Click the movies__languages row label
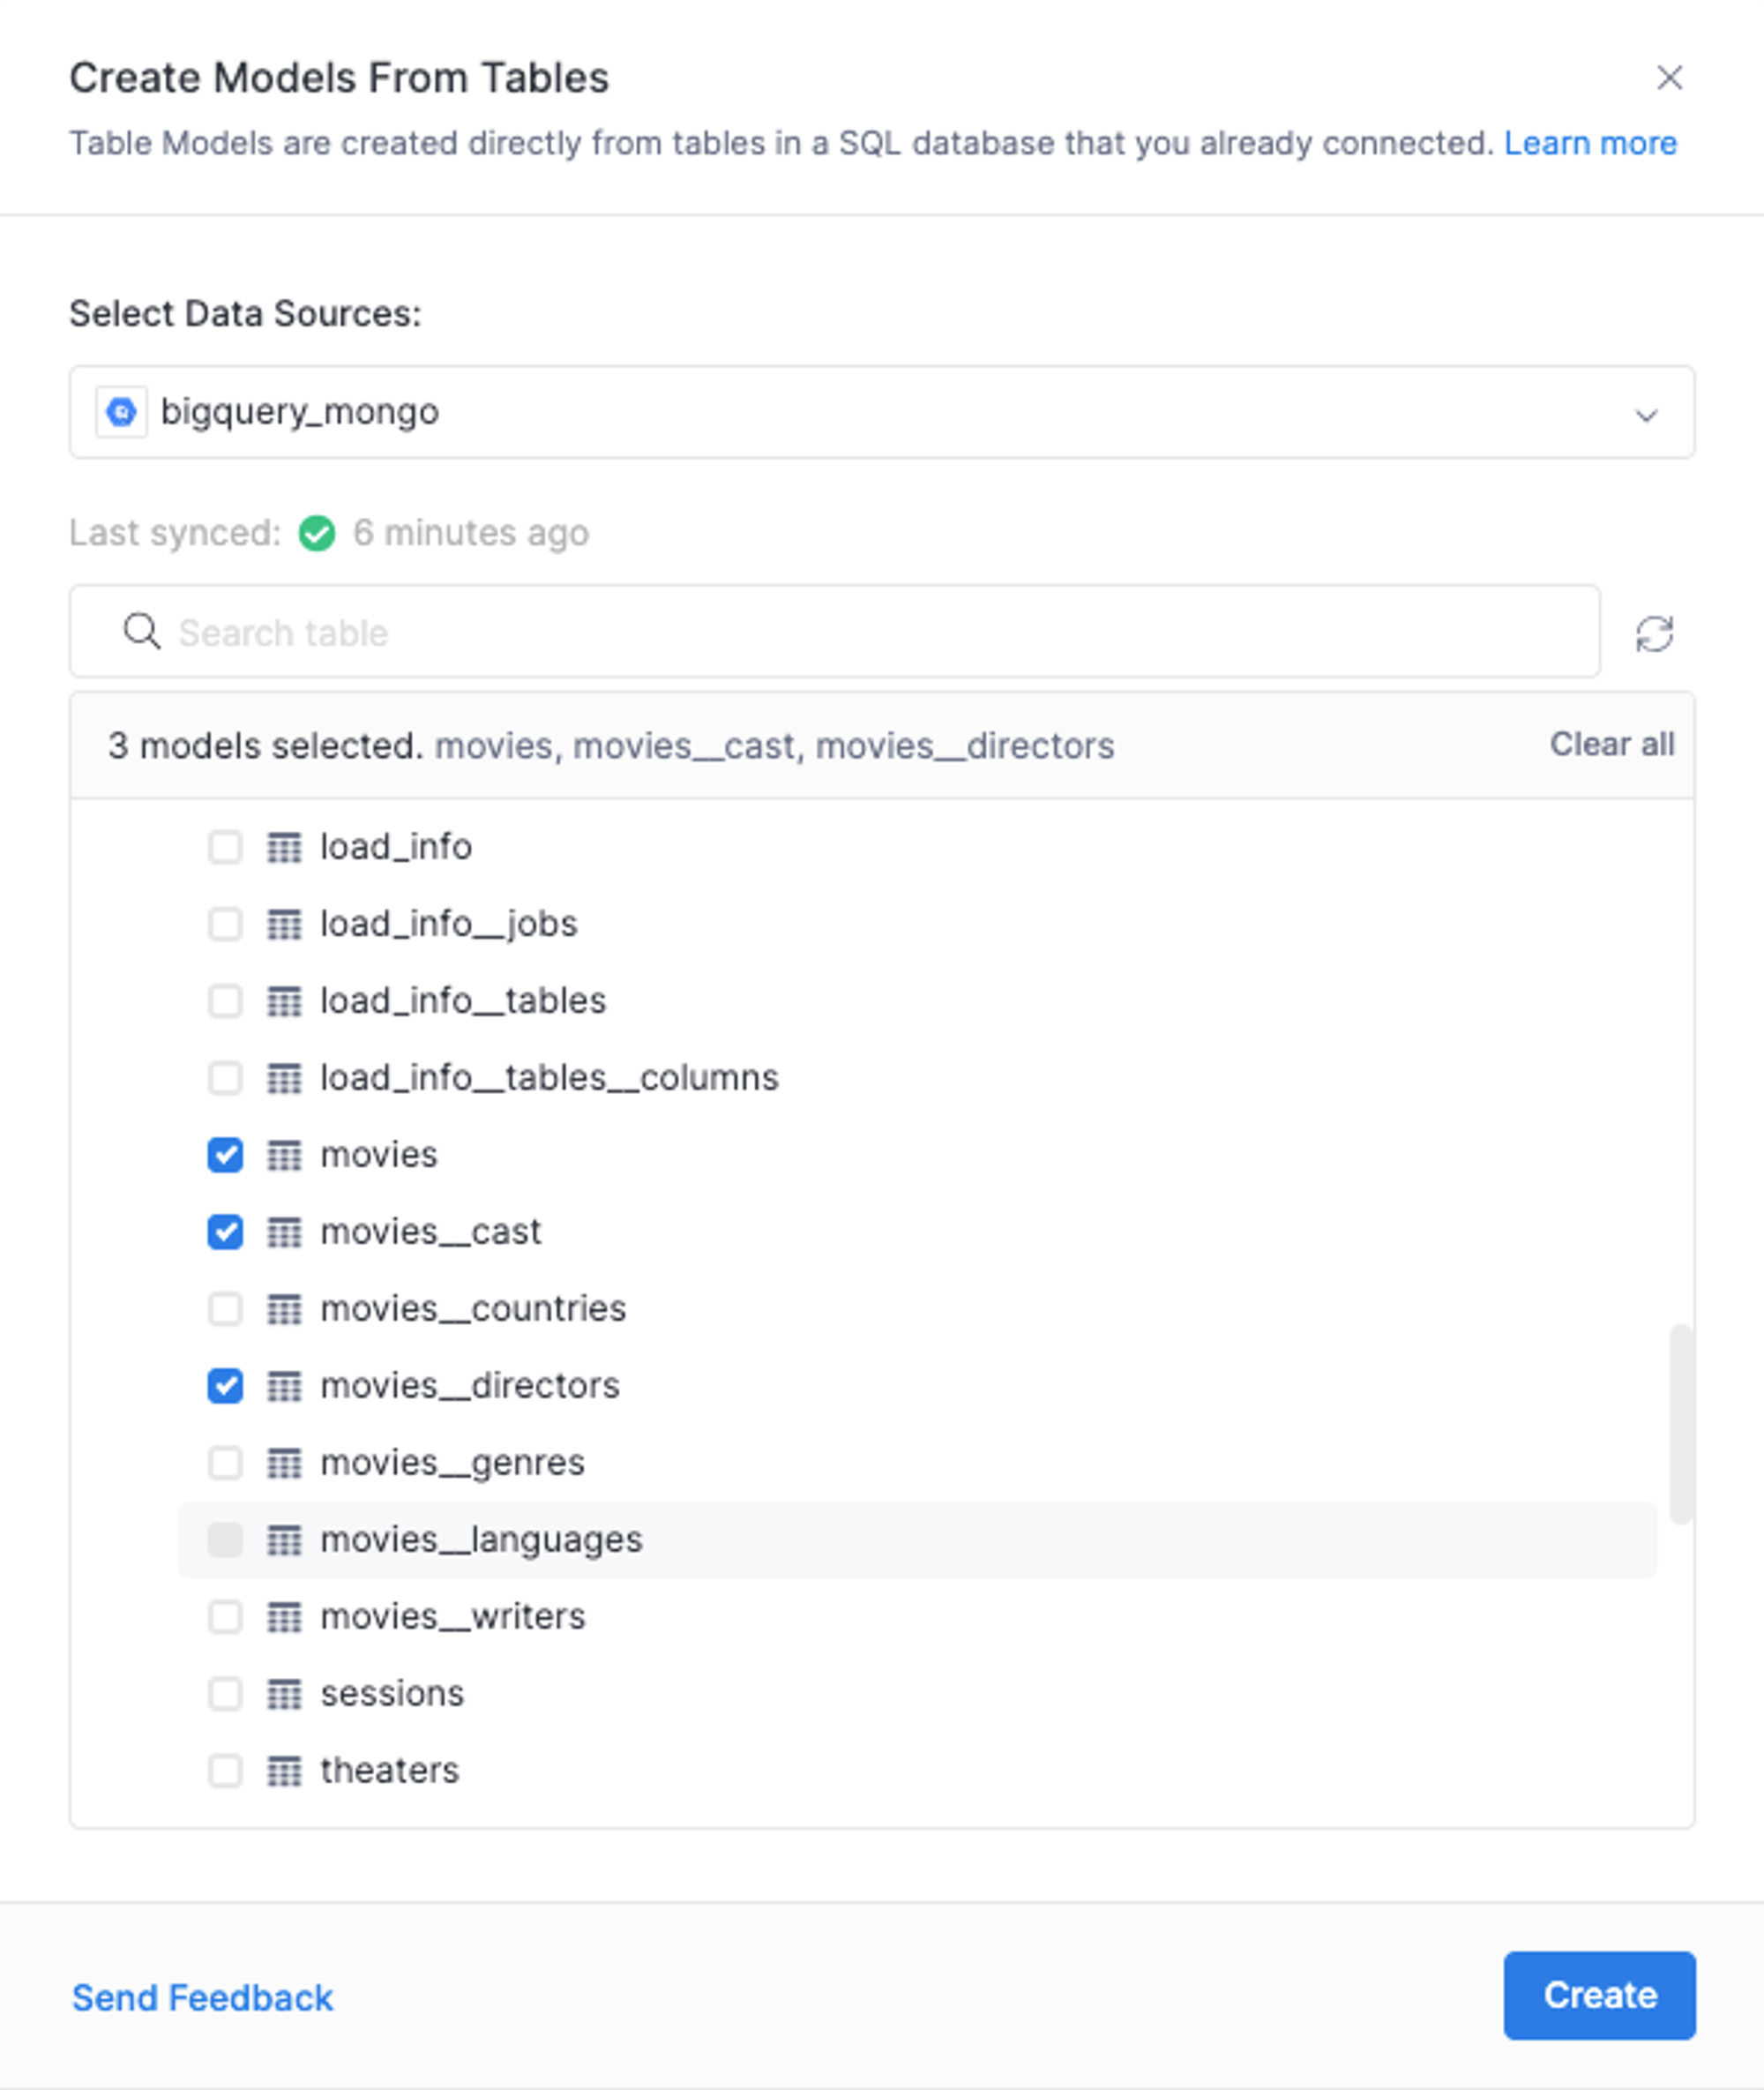The height and width of the screenshot is (2090, 1764). click(x=481, y=1540)
